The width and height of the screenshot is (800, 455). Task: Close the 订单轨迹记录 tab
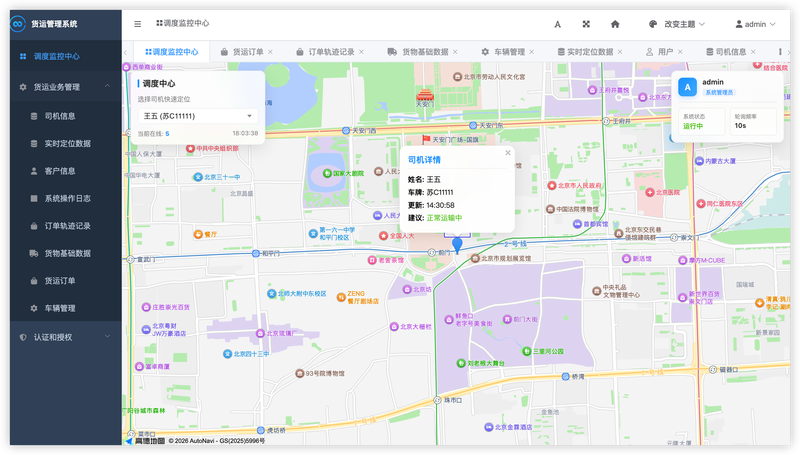coord(361,52)
